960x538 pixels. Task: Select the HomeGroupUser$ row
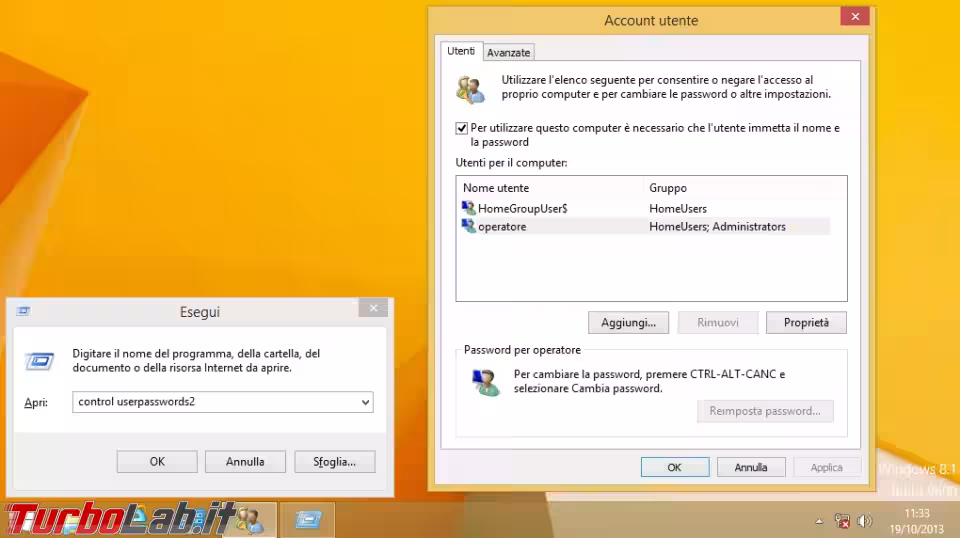[x=645, y=209]
